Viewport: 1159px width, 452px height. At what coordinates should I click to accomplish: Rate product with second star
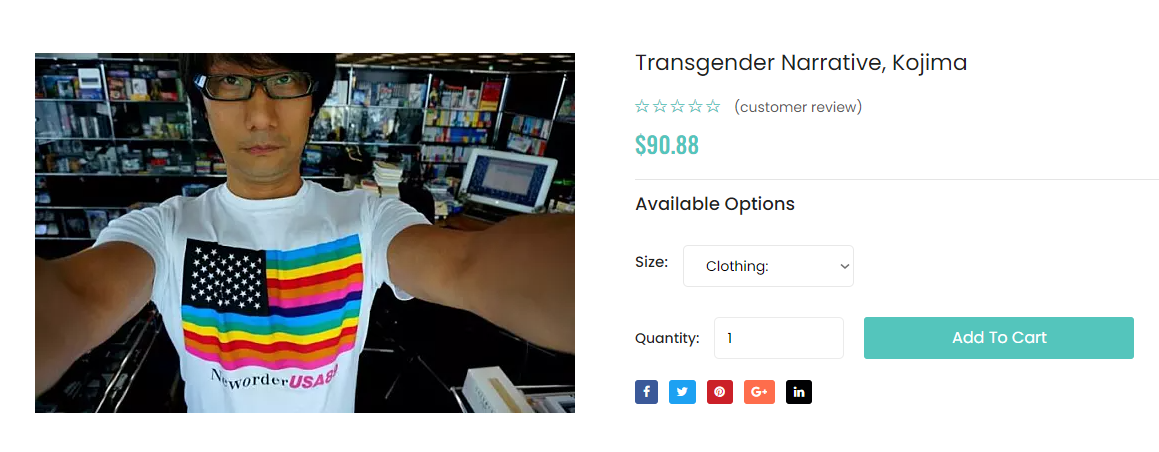pyautogui.click(x=660, y=107)
